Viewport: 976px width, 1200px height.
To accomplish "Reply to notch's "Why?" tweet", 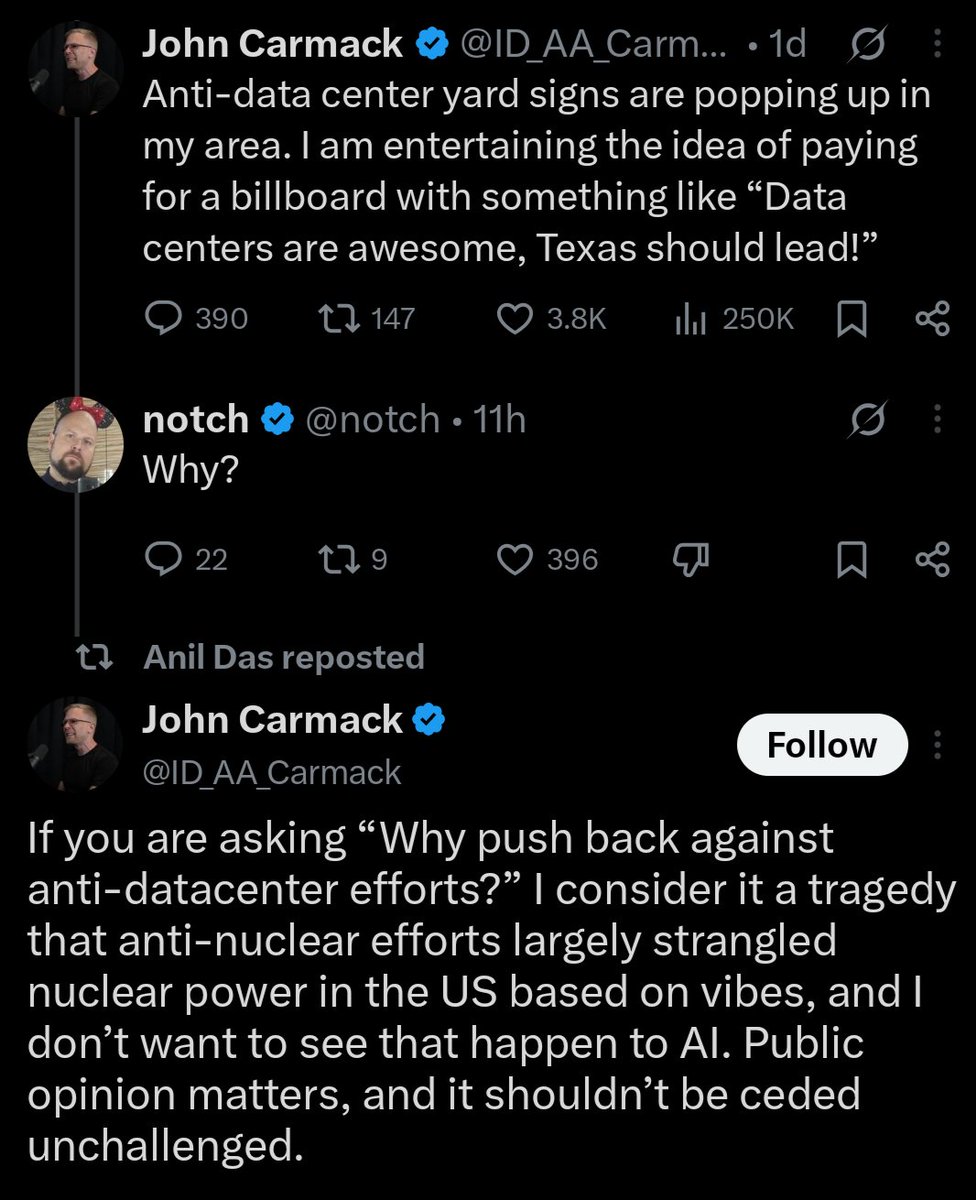I will coord(186,560).
